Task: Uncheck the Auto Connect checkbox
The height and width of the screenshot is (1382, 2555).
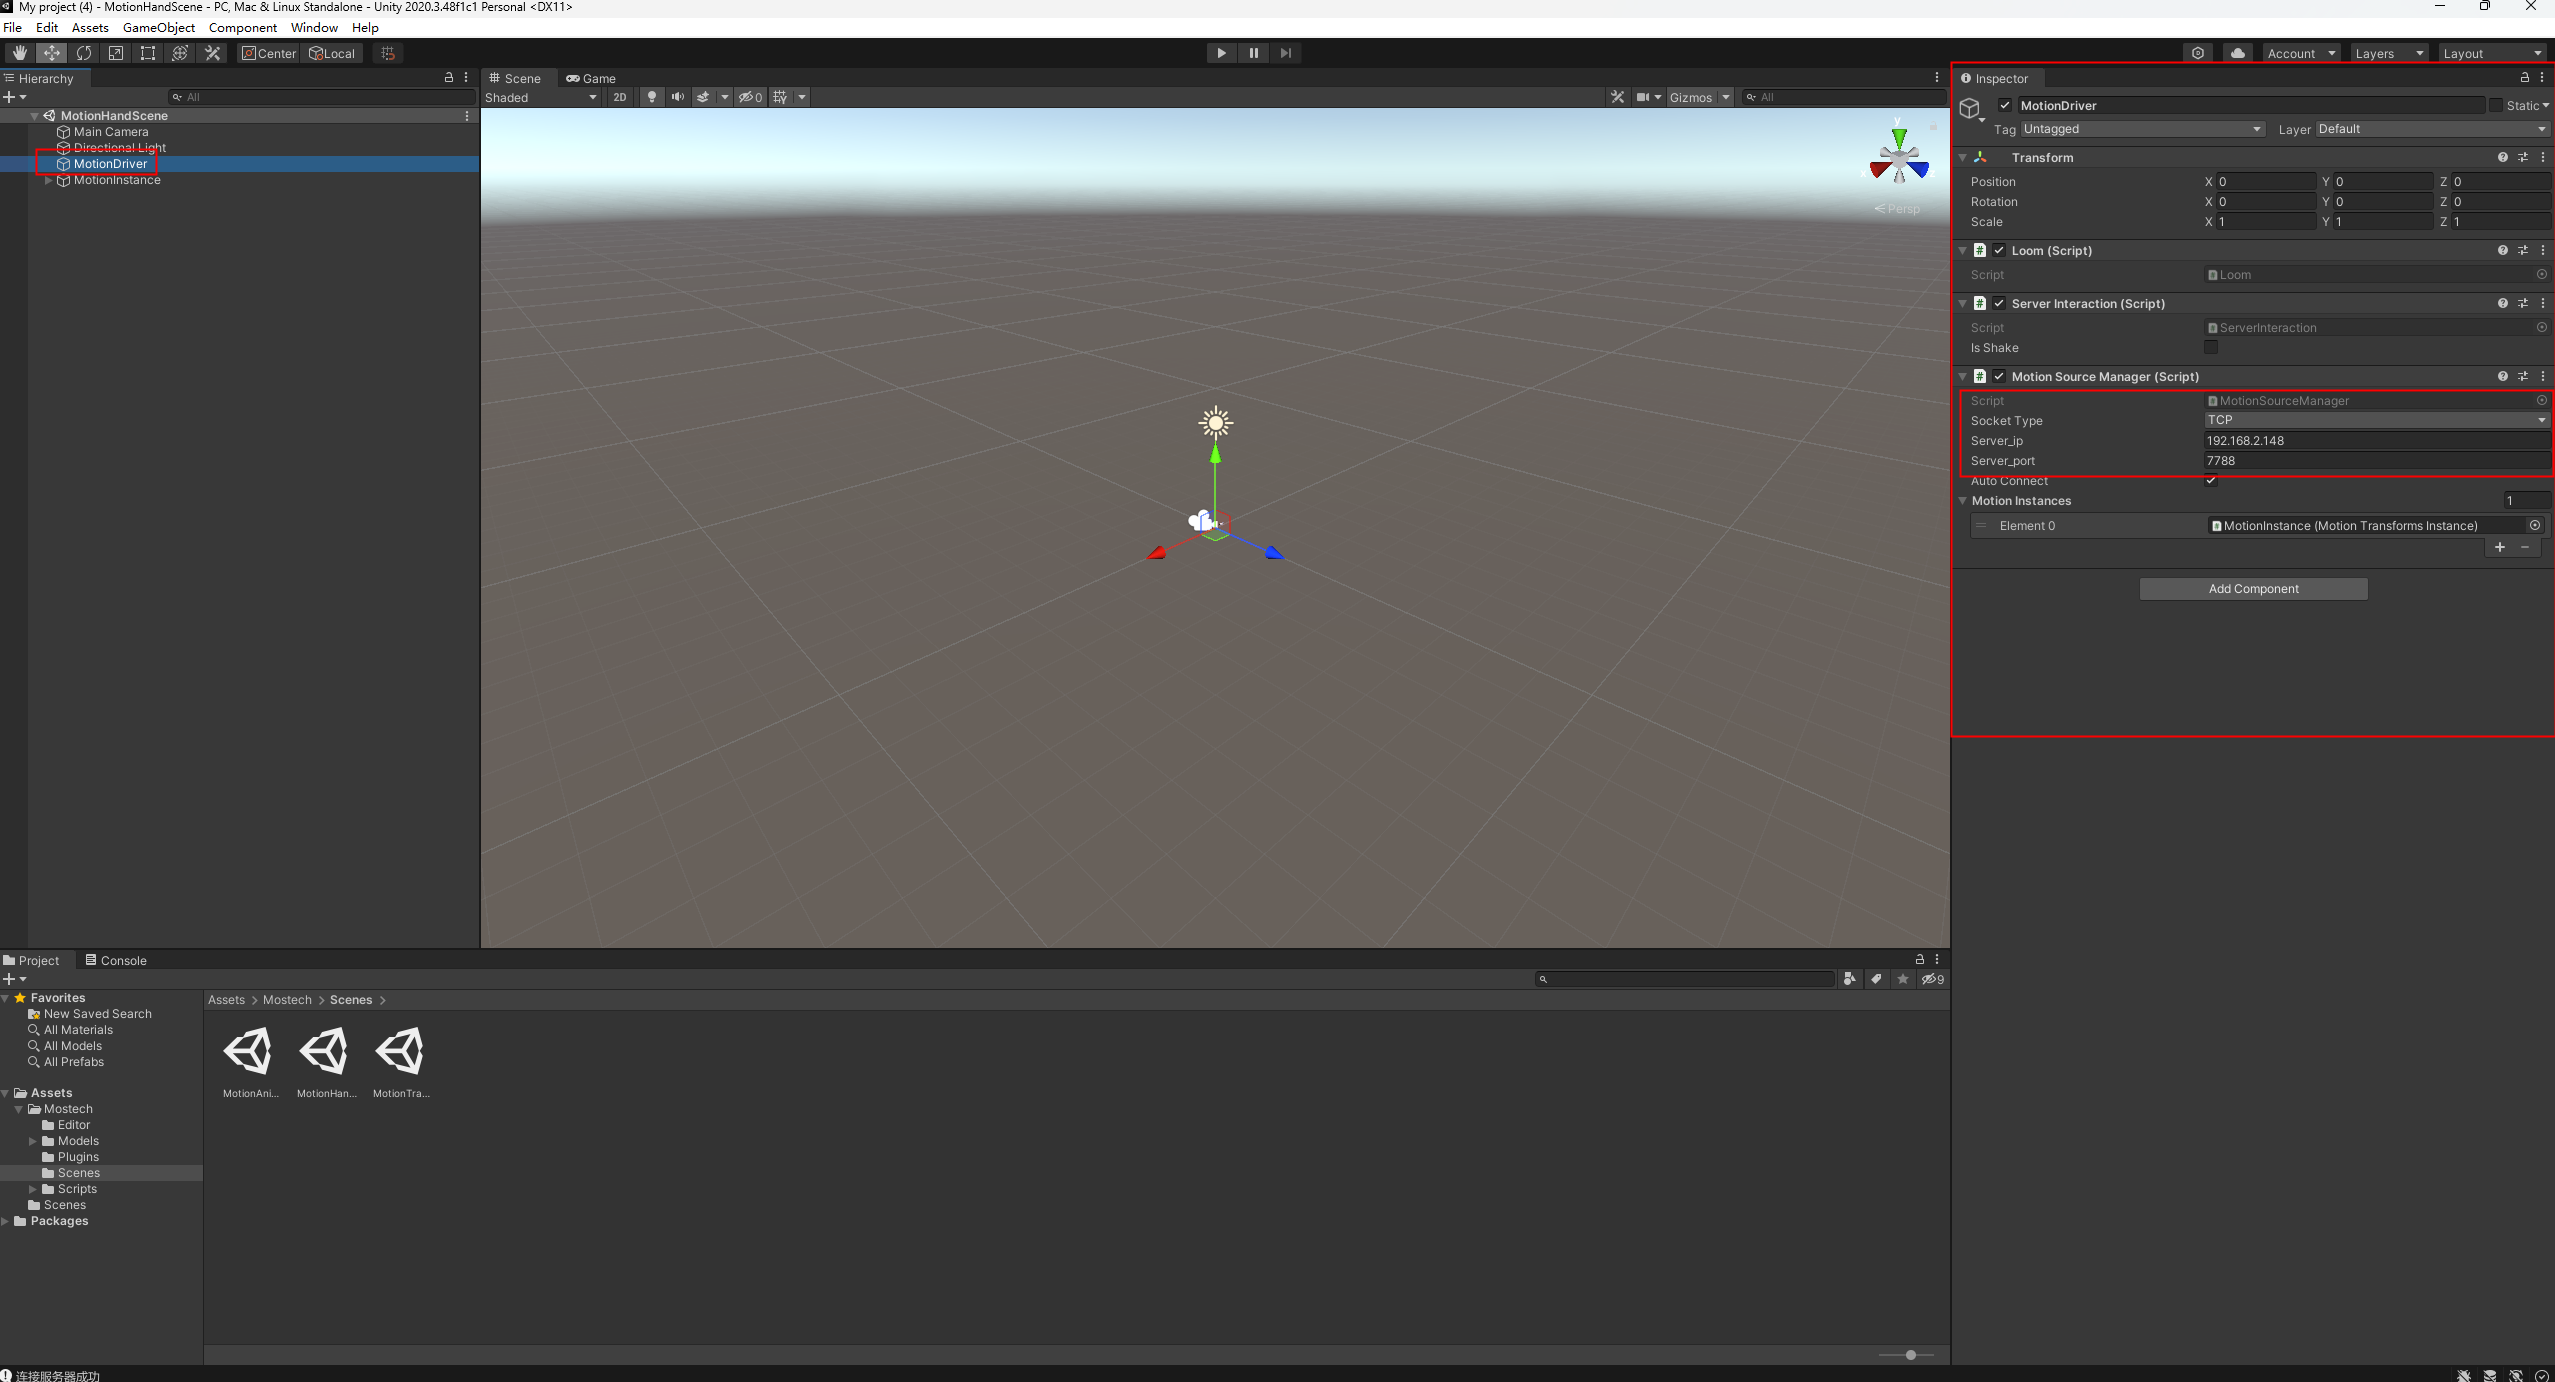Action: click(x=2211, y=481)
